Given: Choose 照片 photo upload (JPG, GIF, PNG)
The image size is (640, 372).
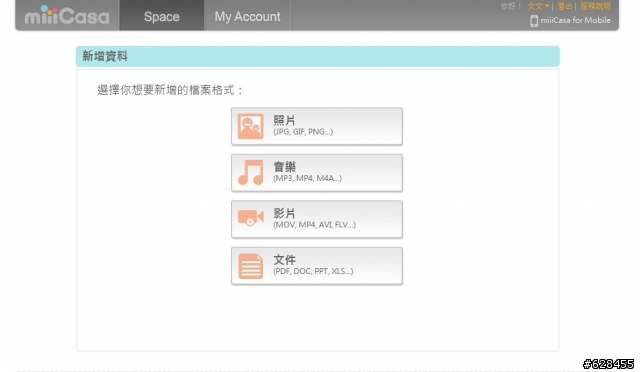Looking at the screenshot, I should pos(317,126).
